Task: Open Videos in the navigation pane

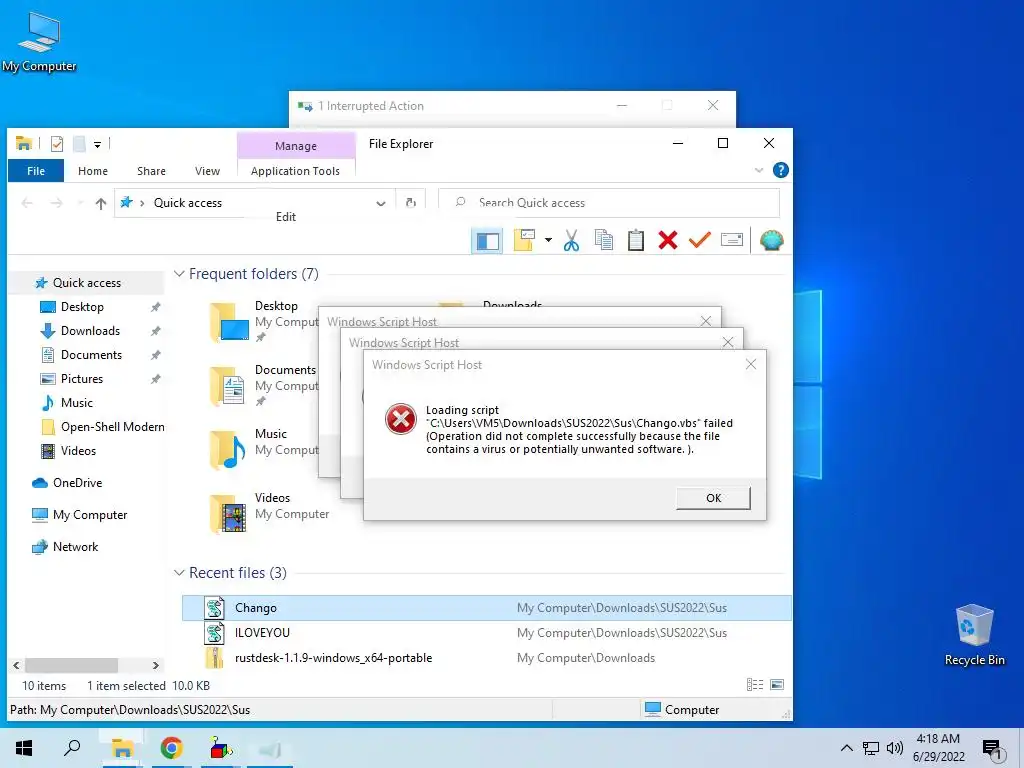Action: pos(78,451)
